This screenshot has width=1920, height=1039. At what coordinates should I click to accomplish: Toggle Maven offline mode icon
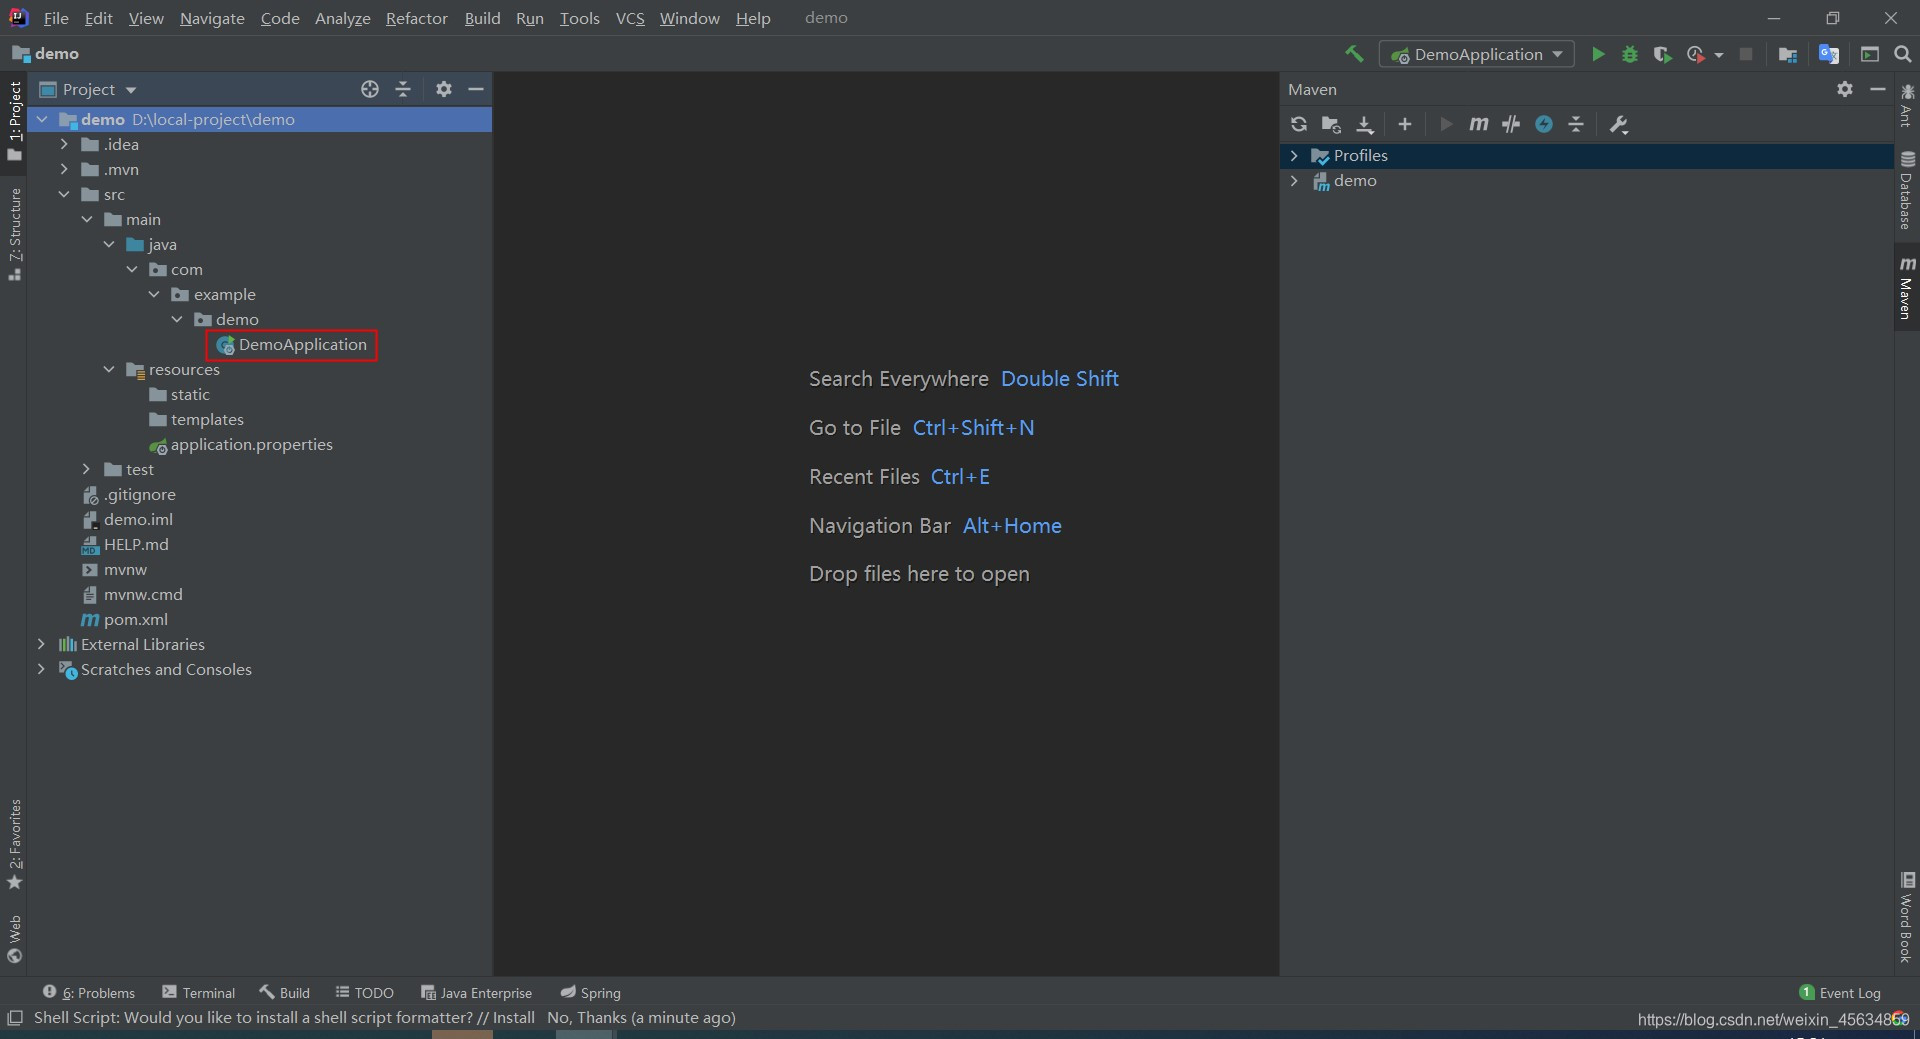click(x=1511, y=124)
